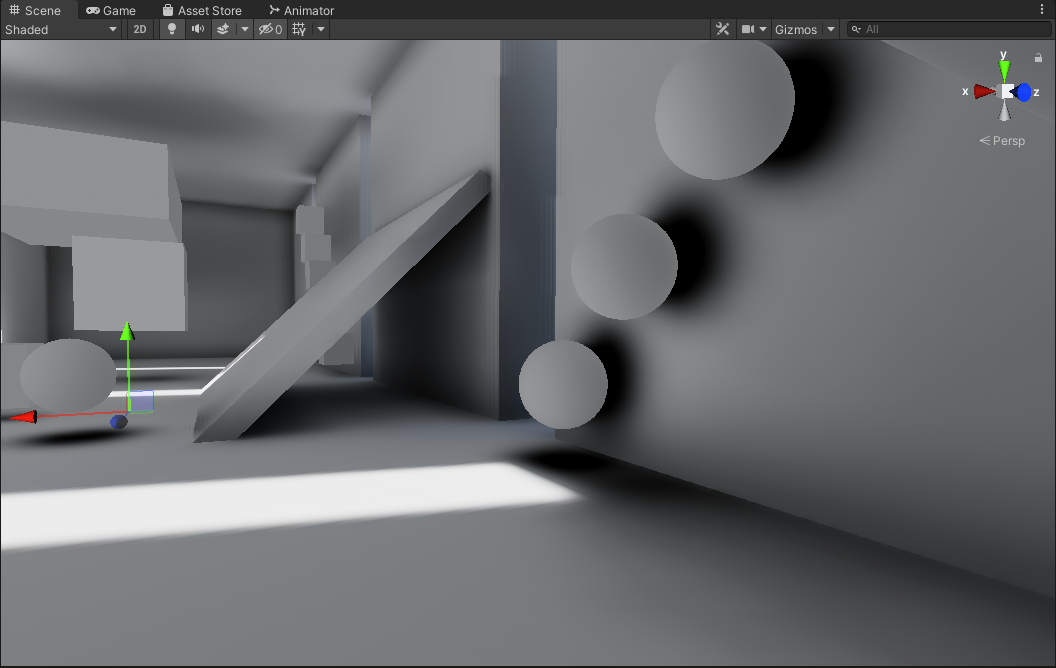
Task: Open the effects dropdown arrow
Action: 244,29
